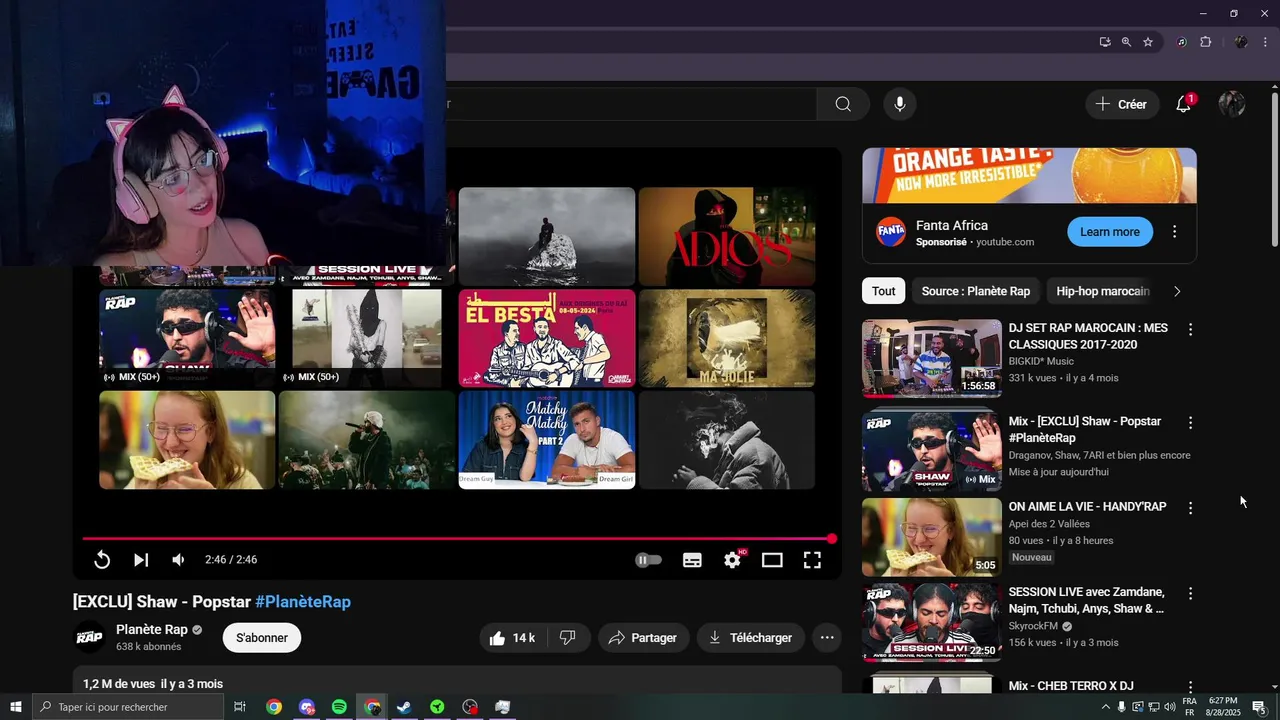1280x720 pixels.
Task: Click the page vertical scrollbar
Action: click(1275, 170)
